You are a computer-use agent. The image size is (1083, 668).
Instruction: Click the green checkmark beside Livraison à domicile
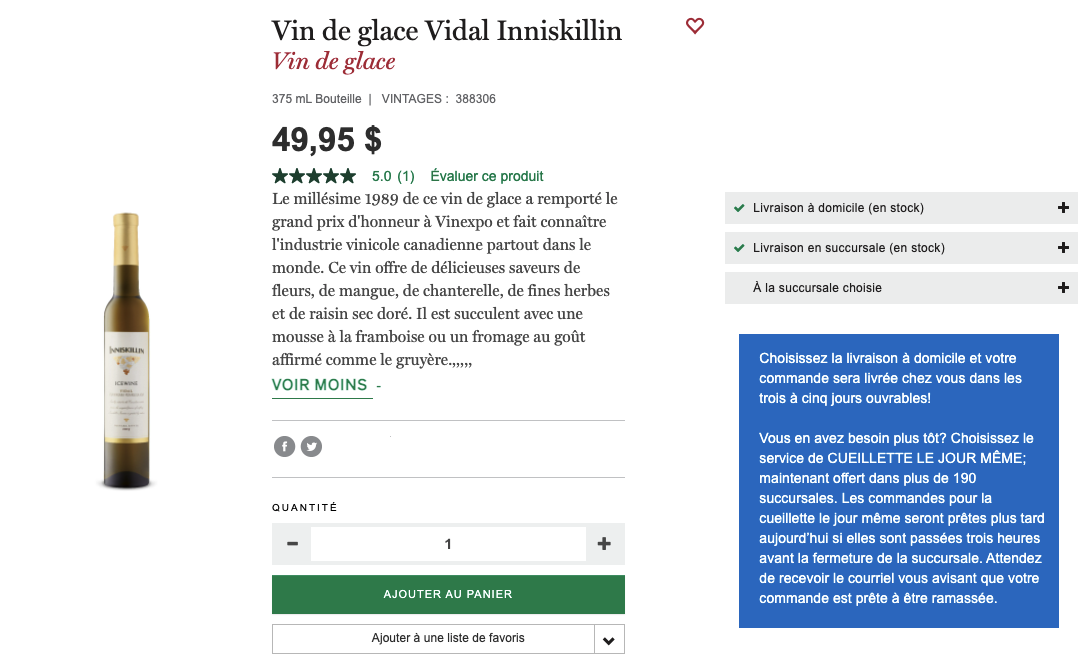pos(739,208)
